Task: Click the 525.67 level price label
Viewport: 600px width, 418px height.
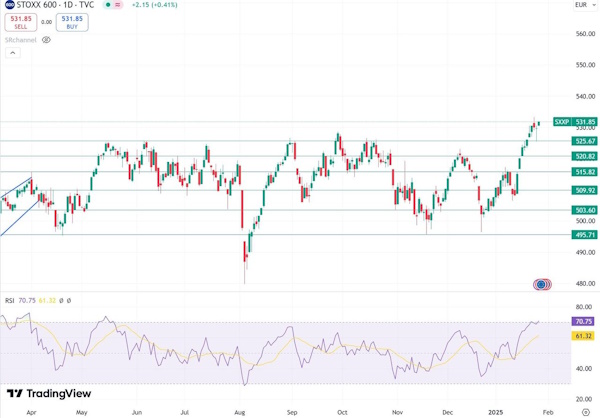Action: click(584, 141)
